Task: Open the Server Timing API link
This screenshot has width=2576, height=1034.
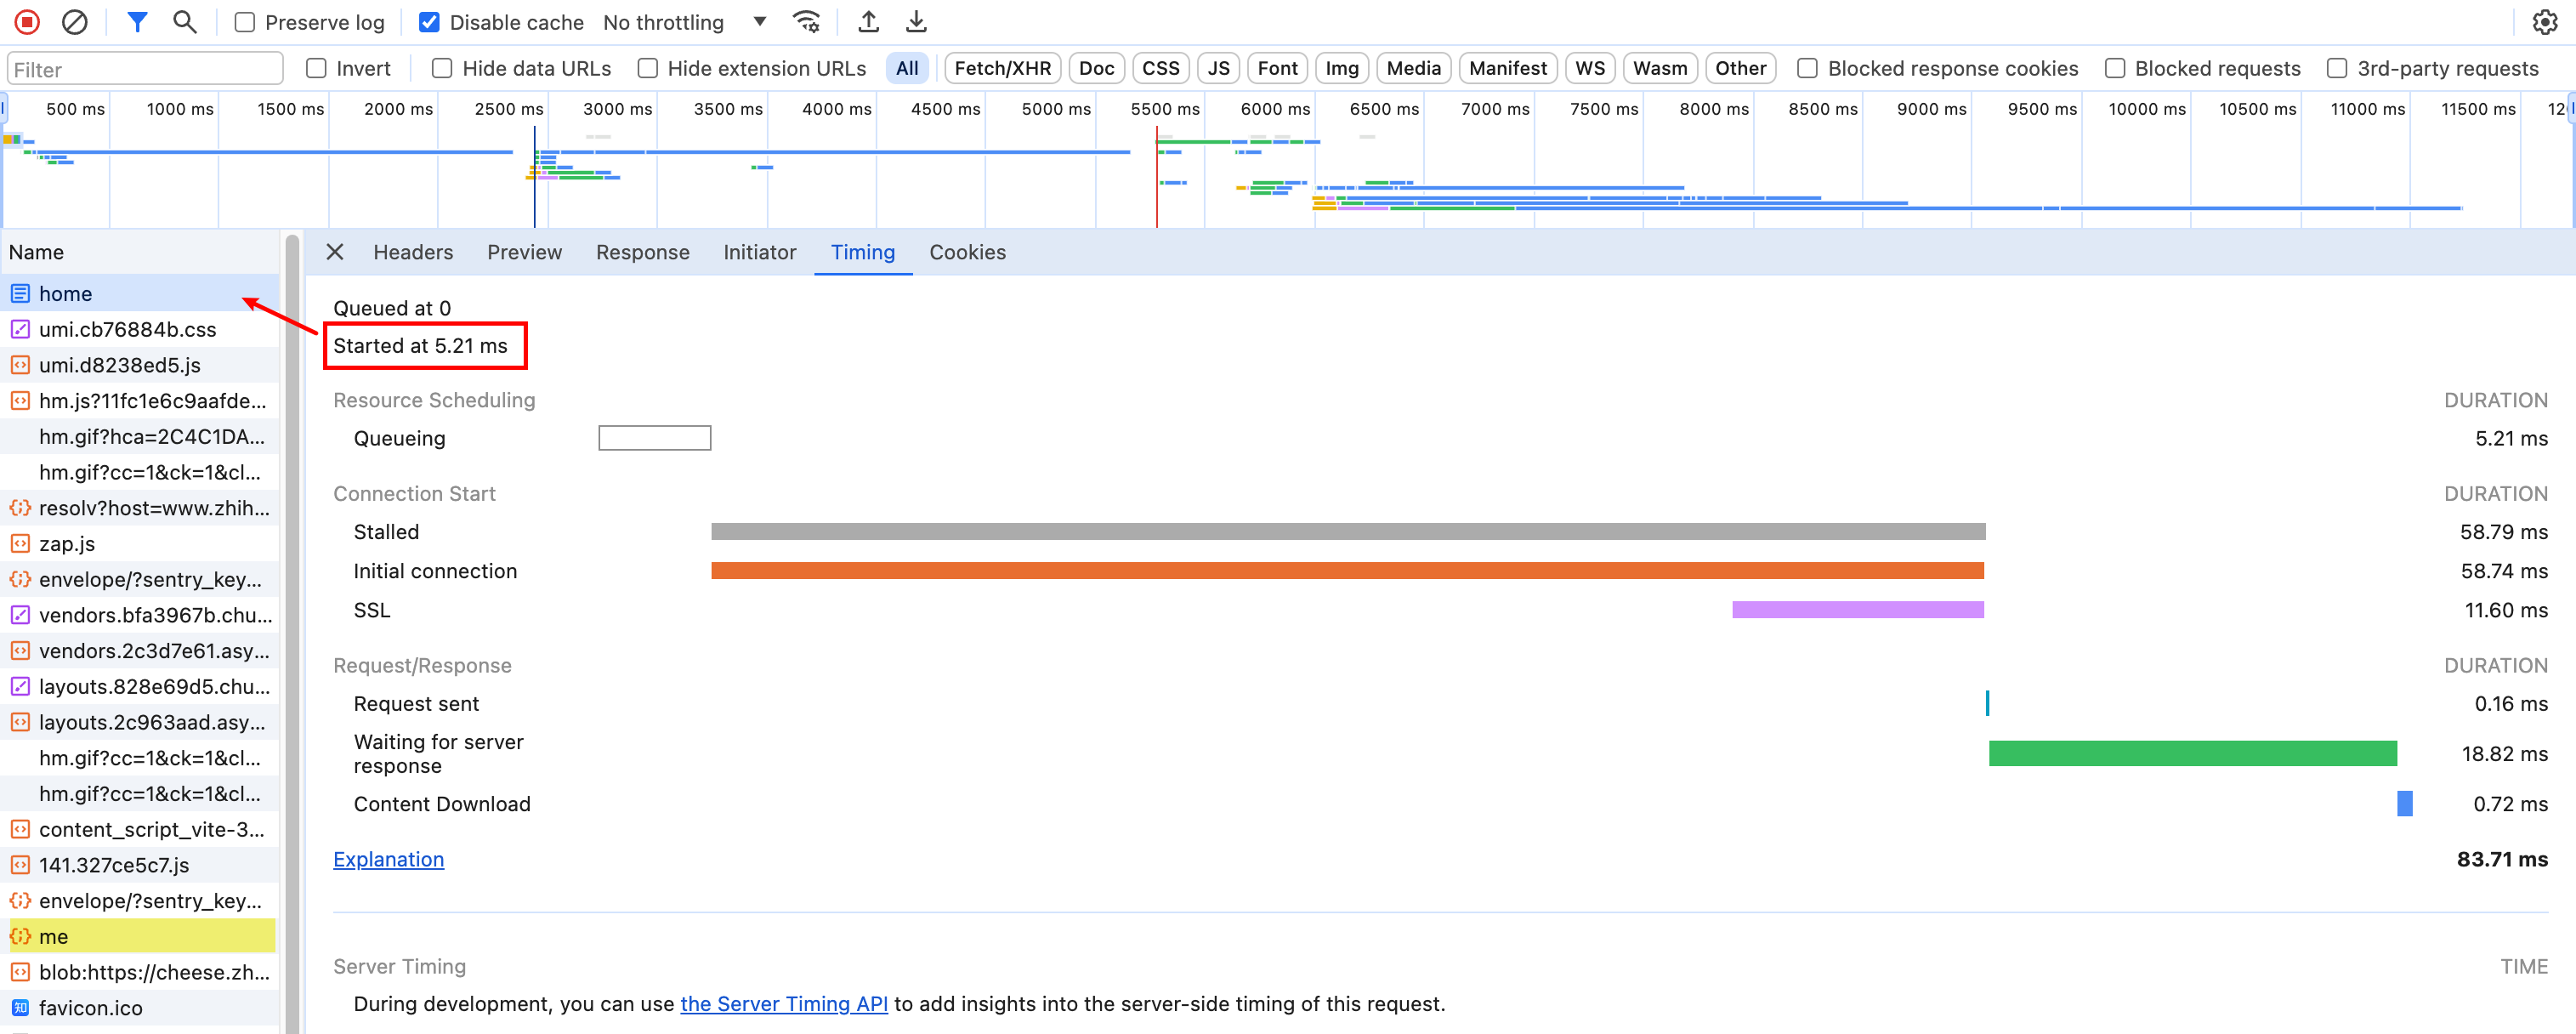Action: pyautogui.click(x=783, y=1003)
